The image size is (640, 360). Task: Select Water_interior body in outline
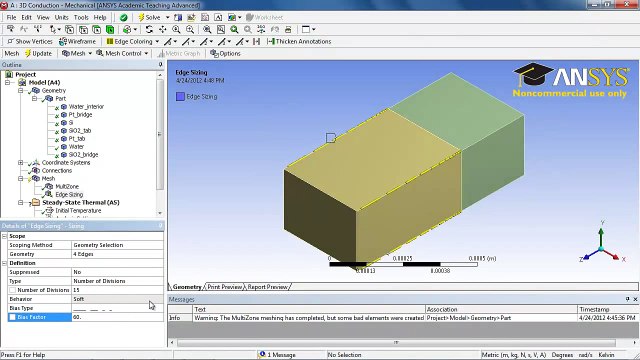tap(86, 107)
